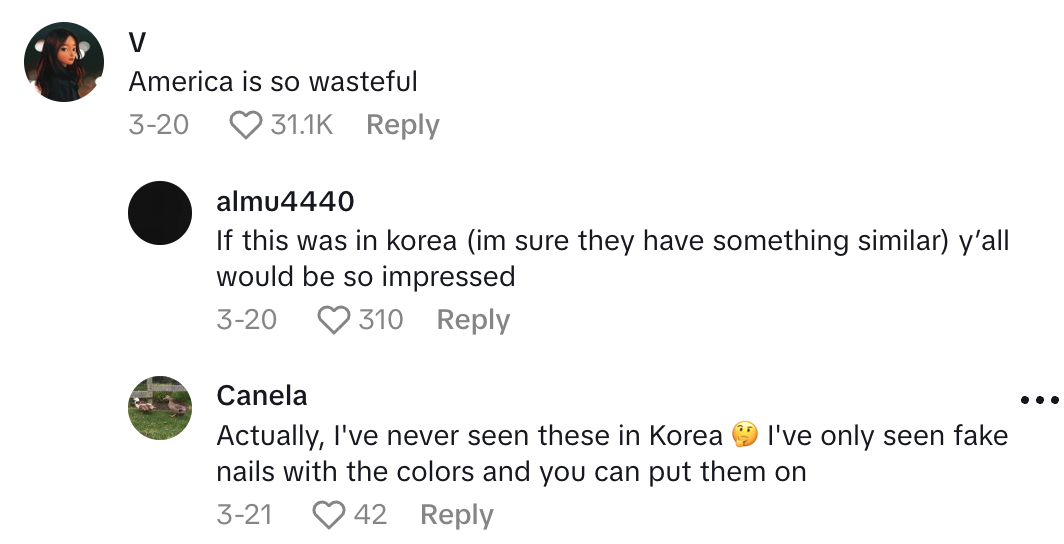The width and height of the screenshot is (1064, 544).
Task: Visit almu4440's profile via username
Action: pos(285,201)
